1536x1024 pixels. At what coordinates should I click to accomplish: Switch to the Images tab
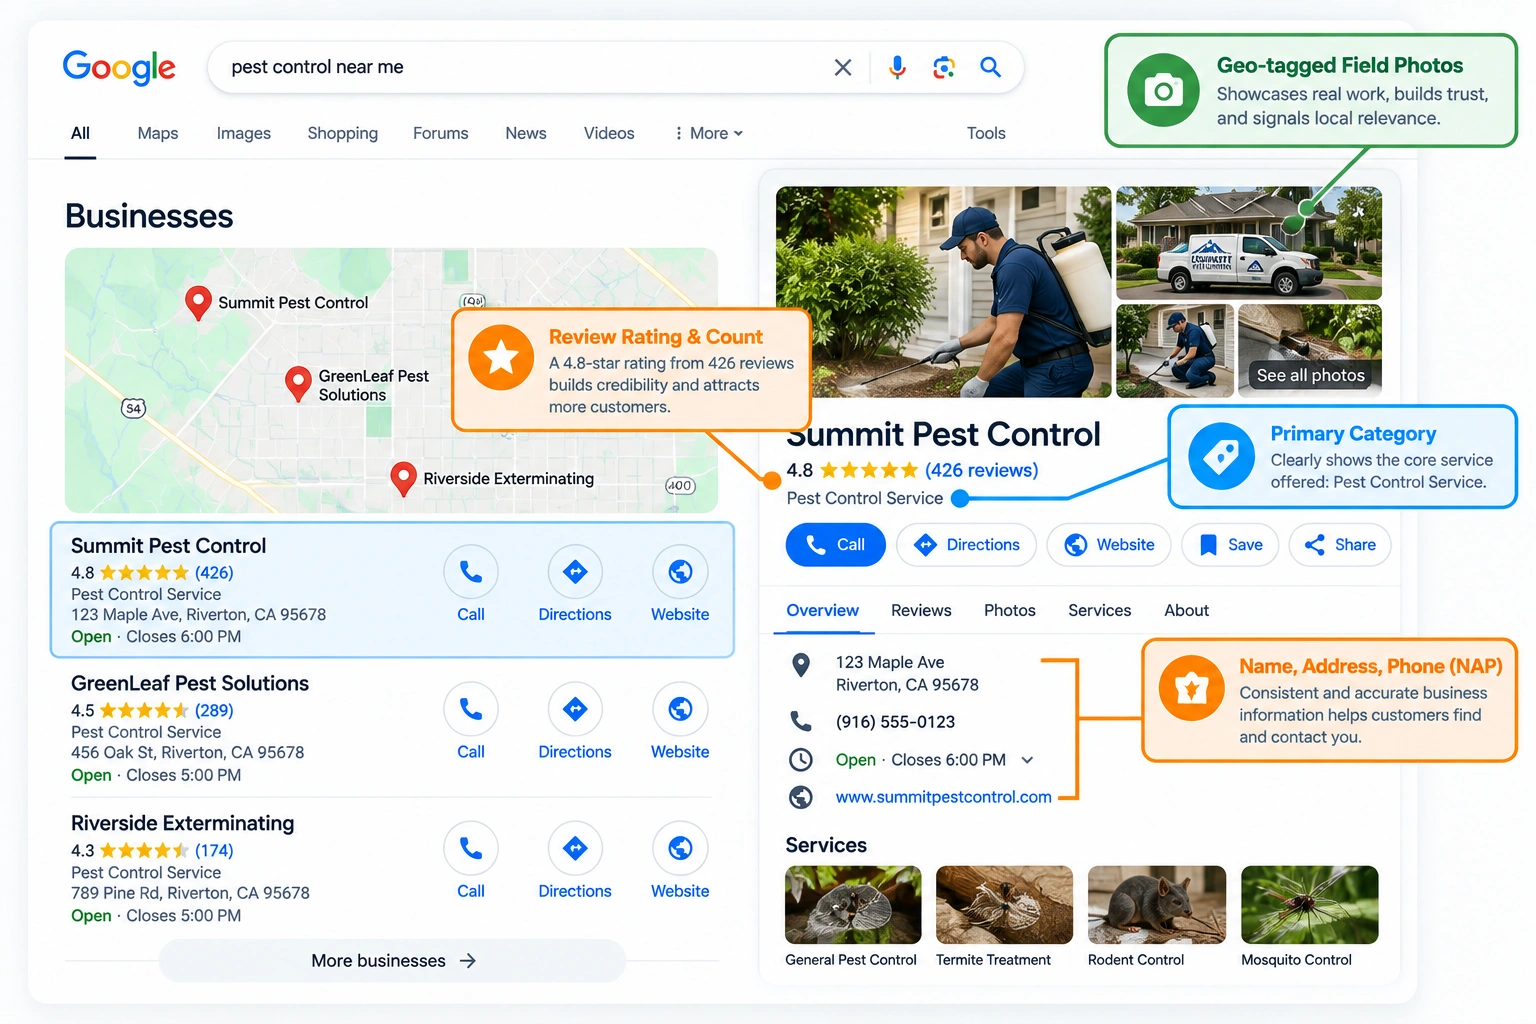pyautogui.click(x=244, y=133)
